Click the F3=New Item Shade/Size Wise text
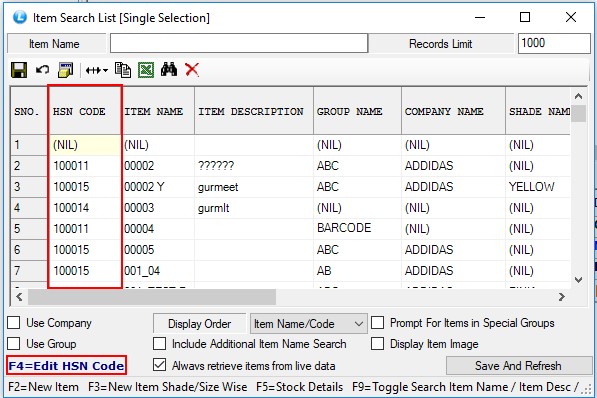The width and height of the screenshot is (597, 398). [168, 387]
